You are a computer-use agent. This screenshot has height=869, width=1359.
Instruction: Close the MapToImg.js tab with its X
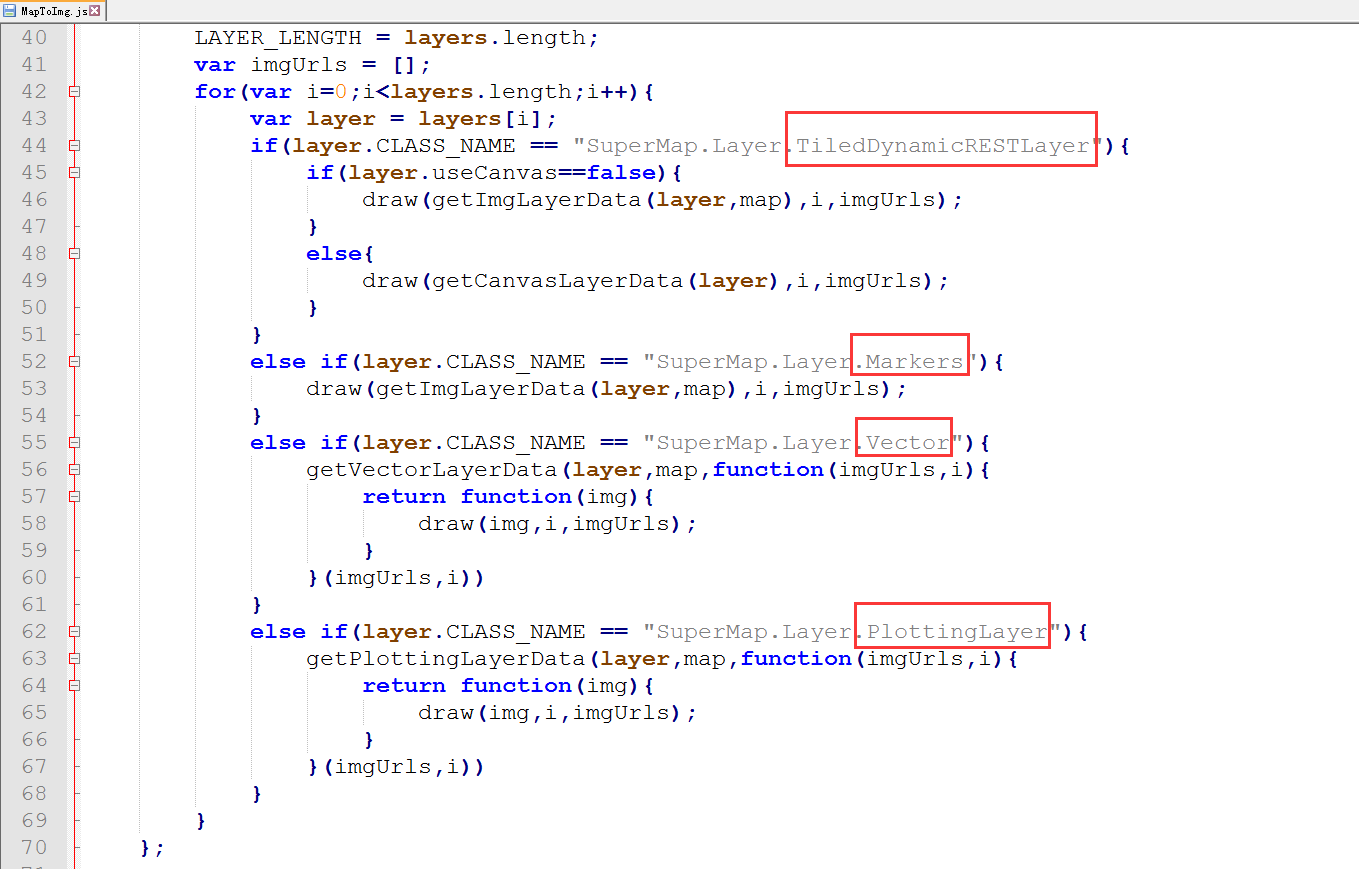coord(95,11)
